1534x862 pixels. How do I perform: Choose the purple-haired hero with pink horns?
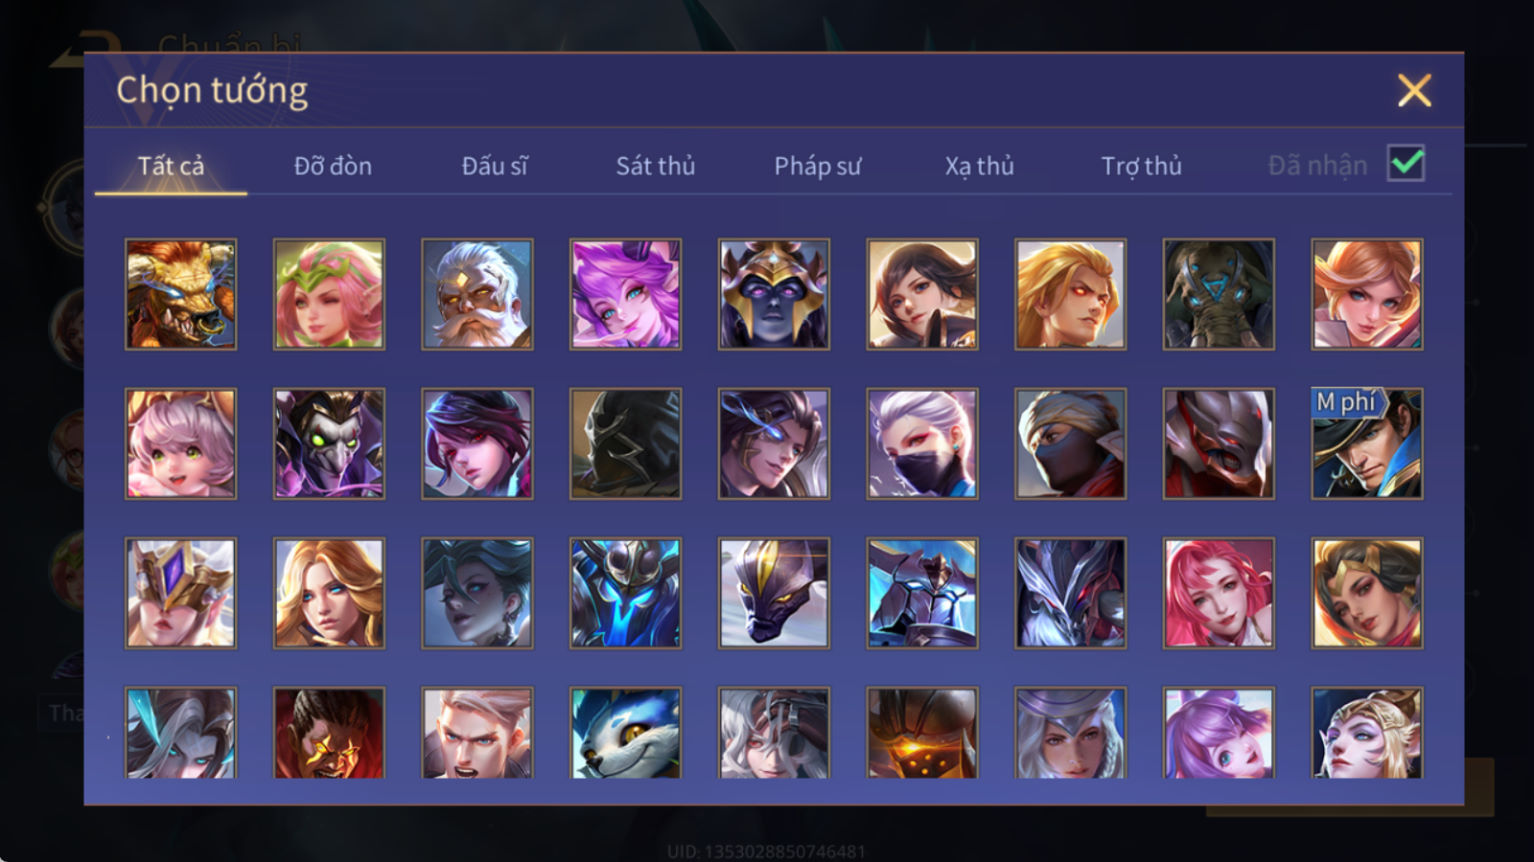coord(625,294)
